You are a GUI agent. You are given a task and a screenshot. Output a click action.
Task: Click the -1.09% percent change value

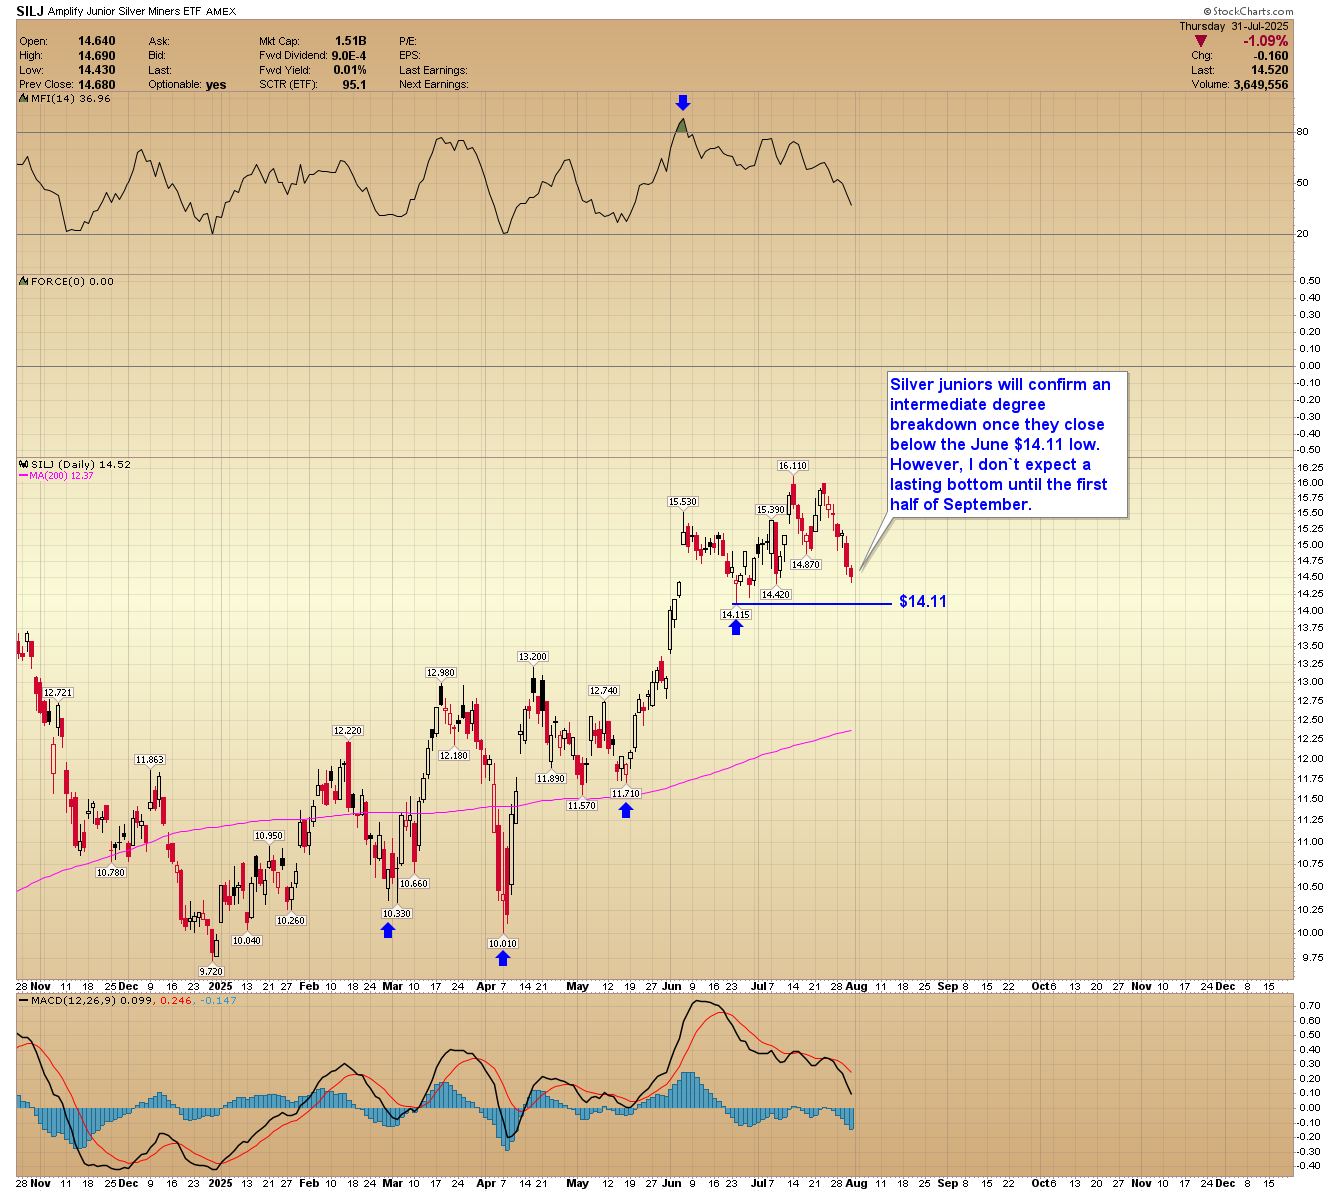point(1265,41)
